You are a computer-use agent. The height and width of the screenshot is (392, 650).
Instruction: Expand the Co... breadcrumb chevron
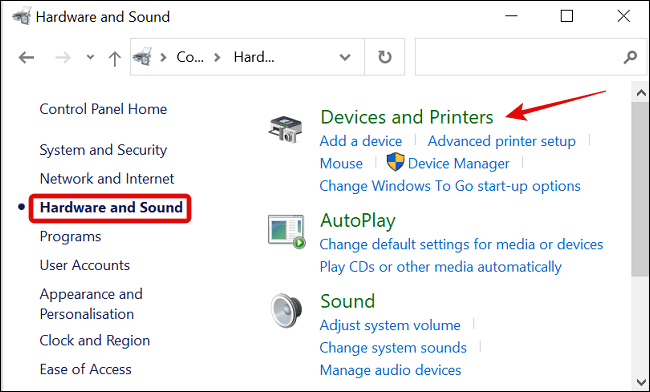217,57
